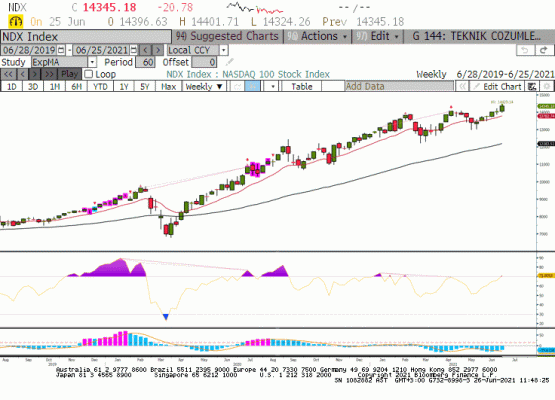This screenshot has width=555, height=400.
Task: Select the 5Y range tab
Action: click(145, 86)
